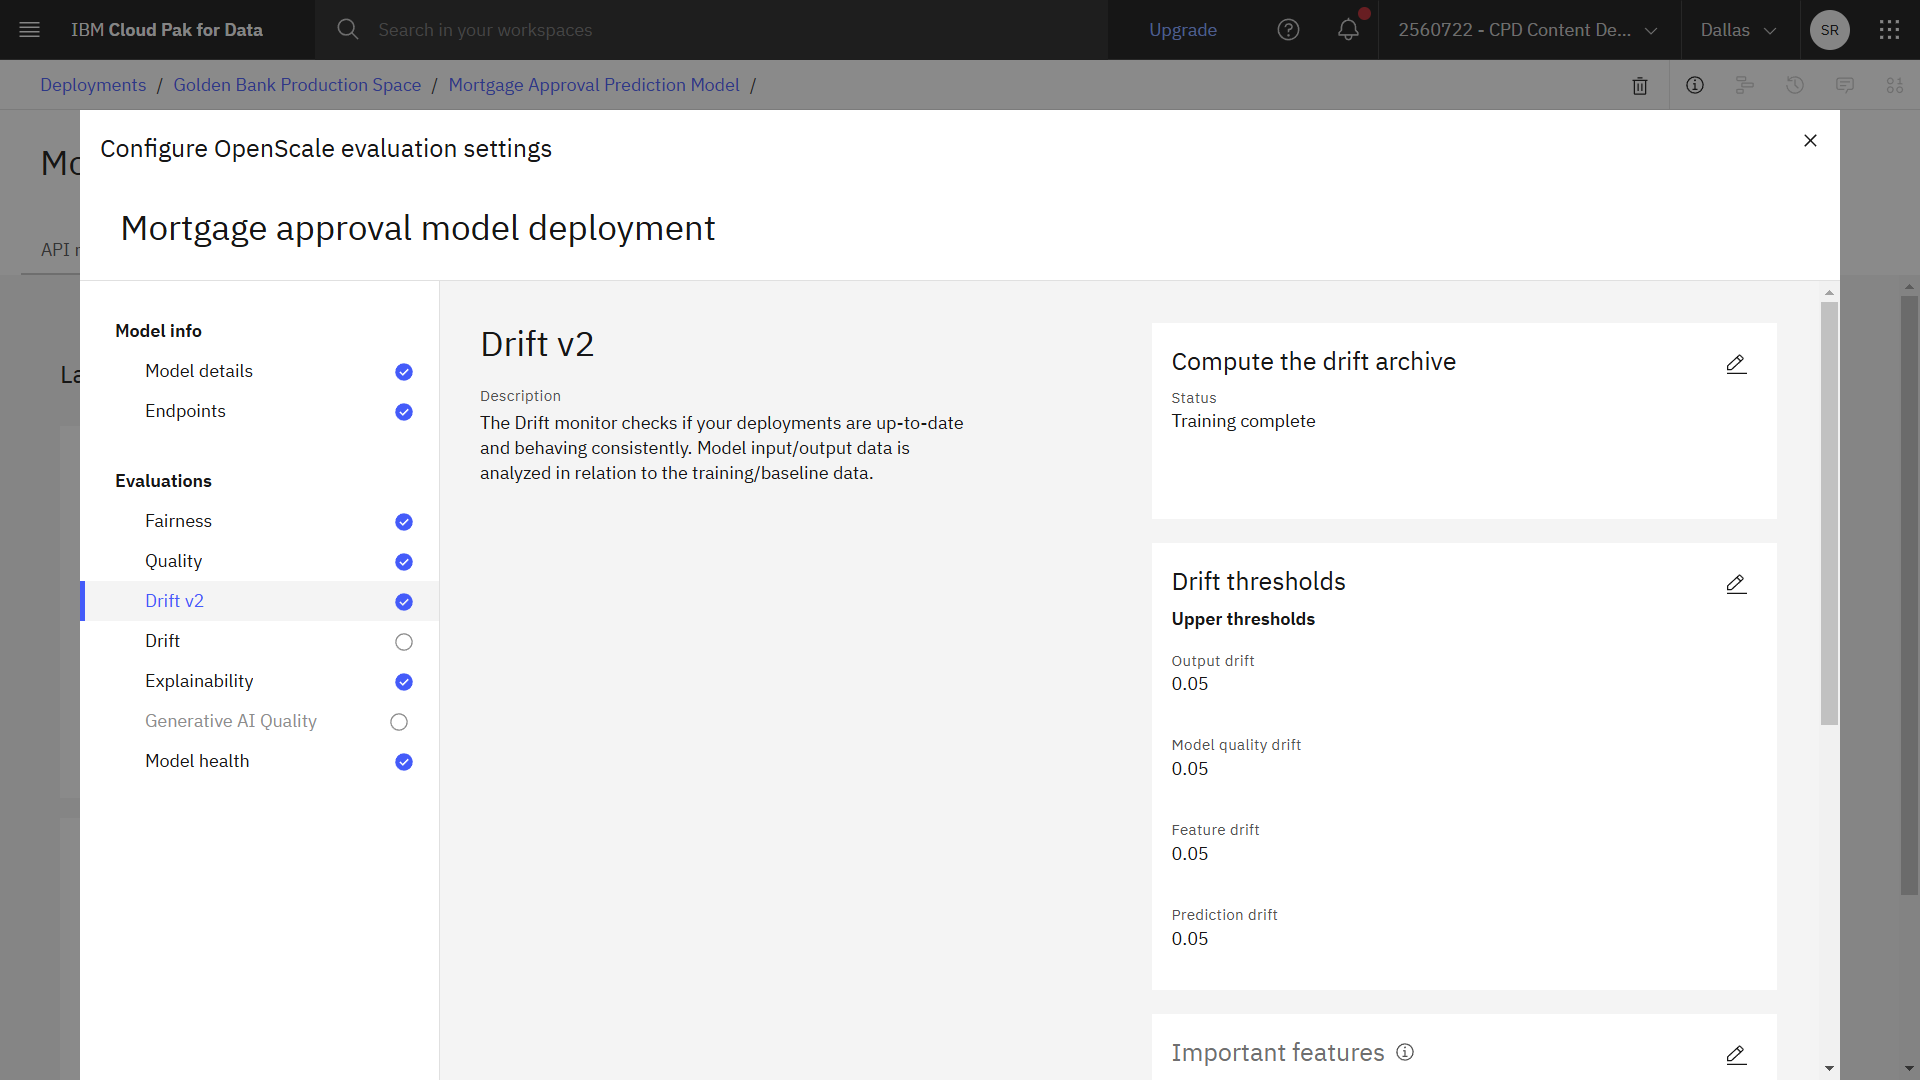This screenshot has height=1080, width=1920.
Task: Open the Drift evaluation item
Action: click(162, 641)
